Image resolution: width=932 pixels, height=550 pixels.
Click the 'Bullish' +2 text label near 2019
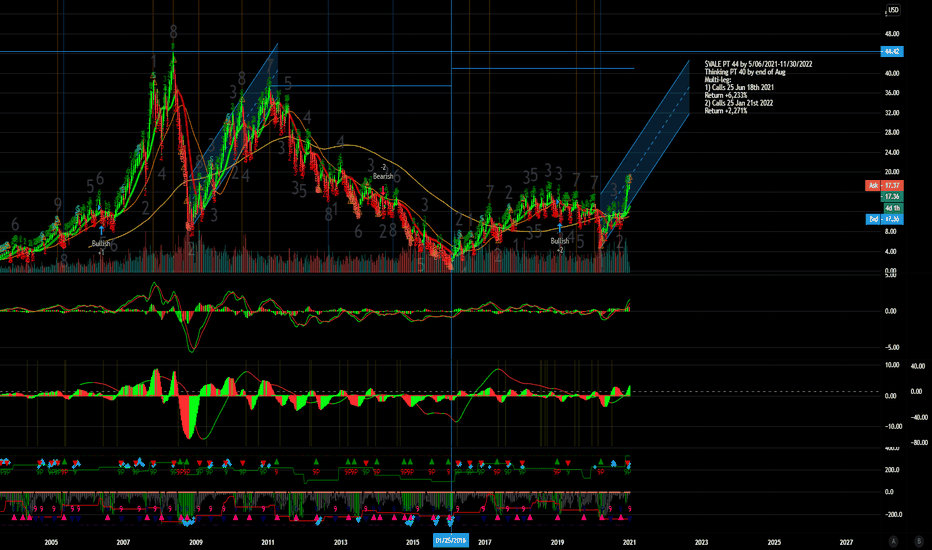[x=559, y=241]
